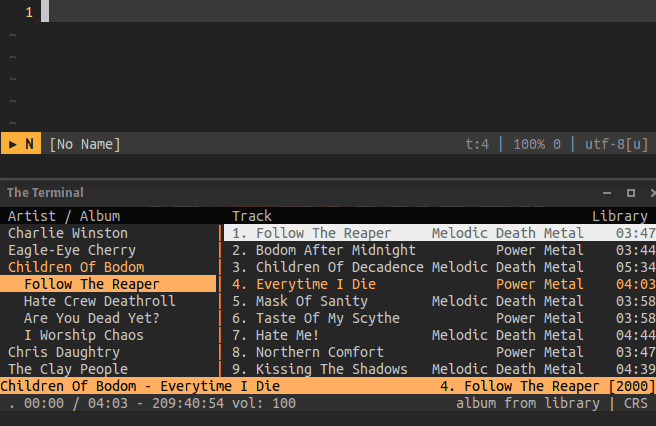Select track 9 Kissing The Shadows
Screen dimensions: 656x426
point(440,369)
